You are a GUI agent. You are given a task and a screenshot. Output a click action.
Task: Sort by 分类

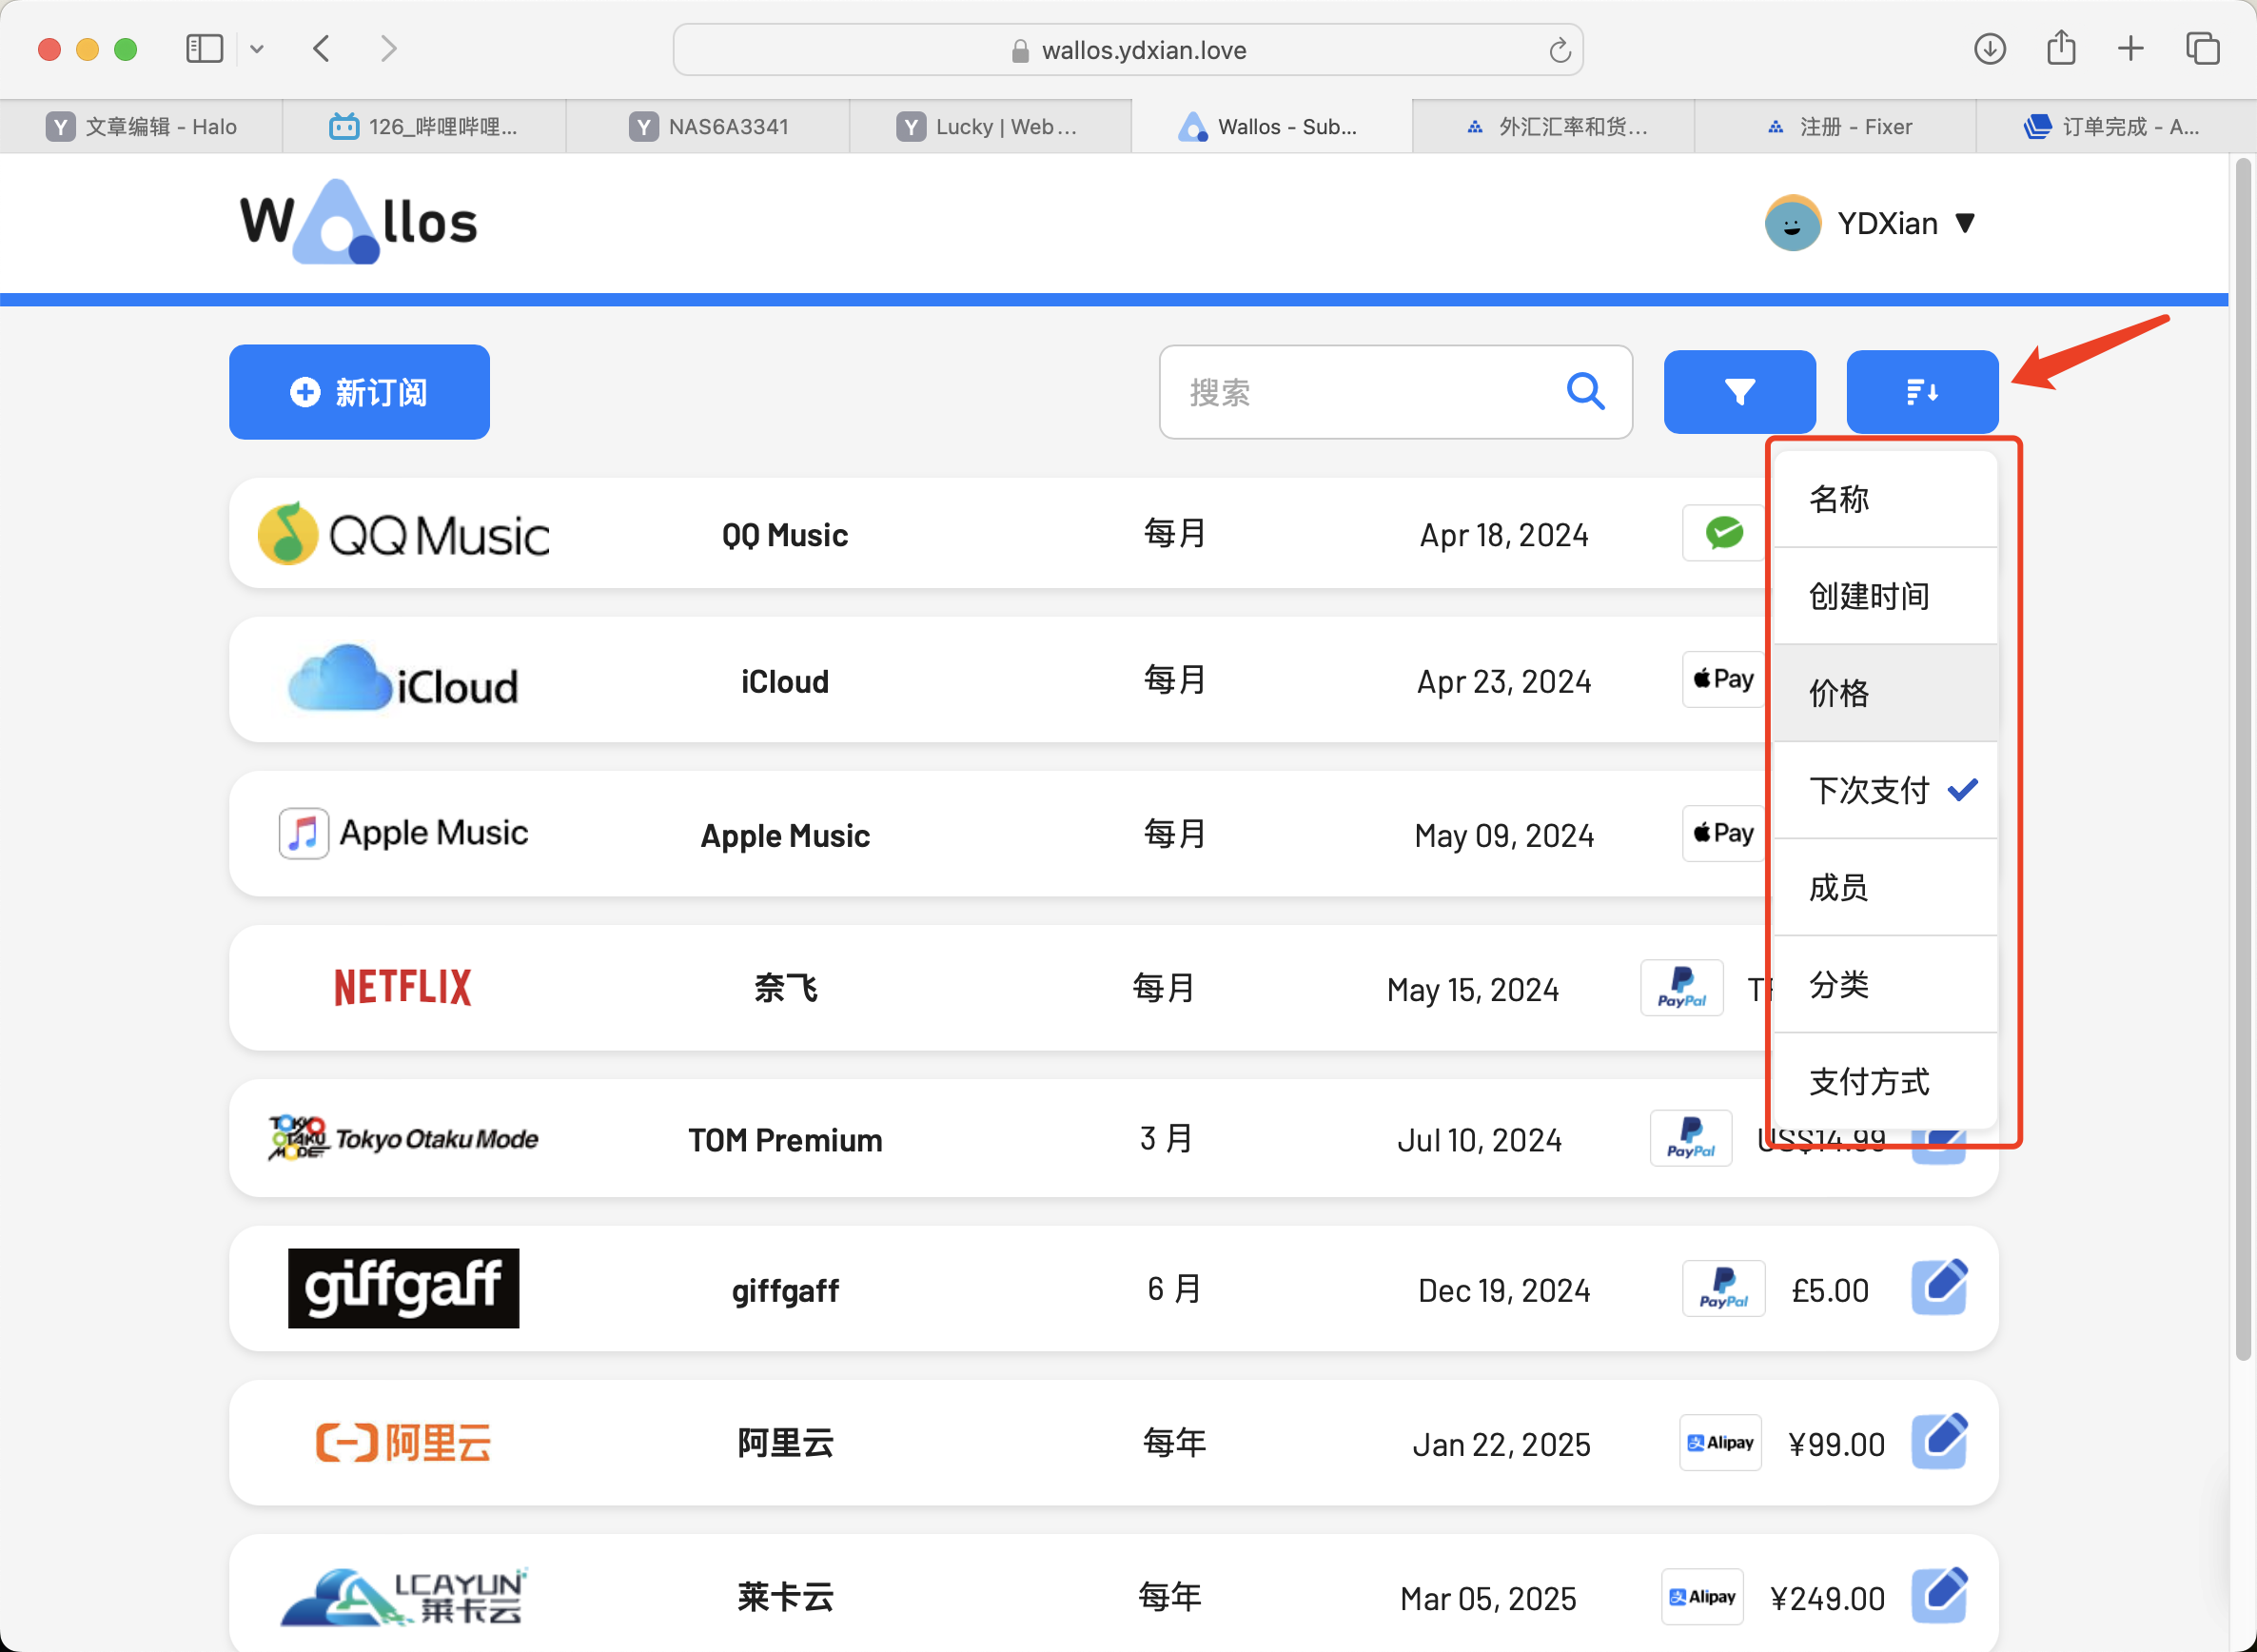[x=1885, y=984]
